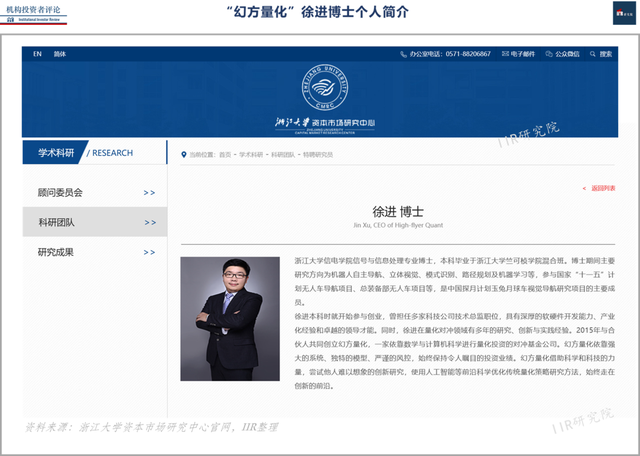640x456 pixels.
Task: Click the source note 资料来源 text
Action: [152, 427]
